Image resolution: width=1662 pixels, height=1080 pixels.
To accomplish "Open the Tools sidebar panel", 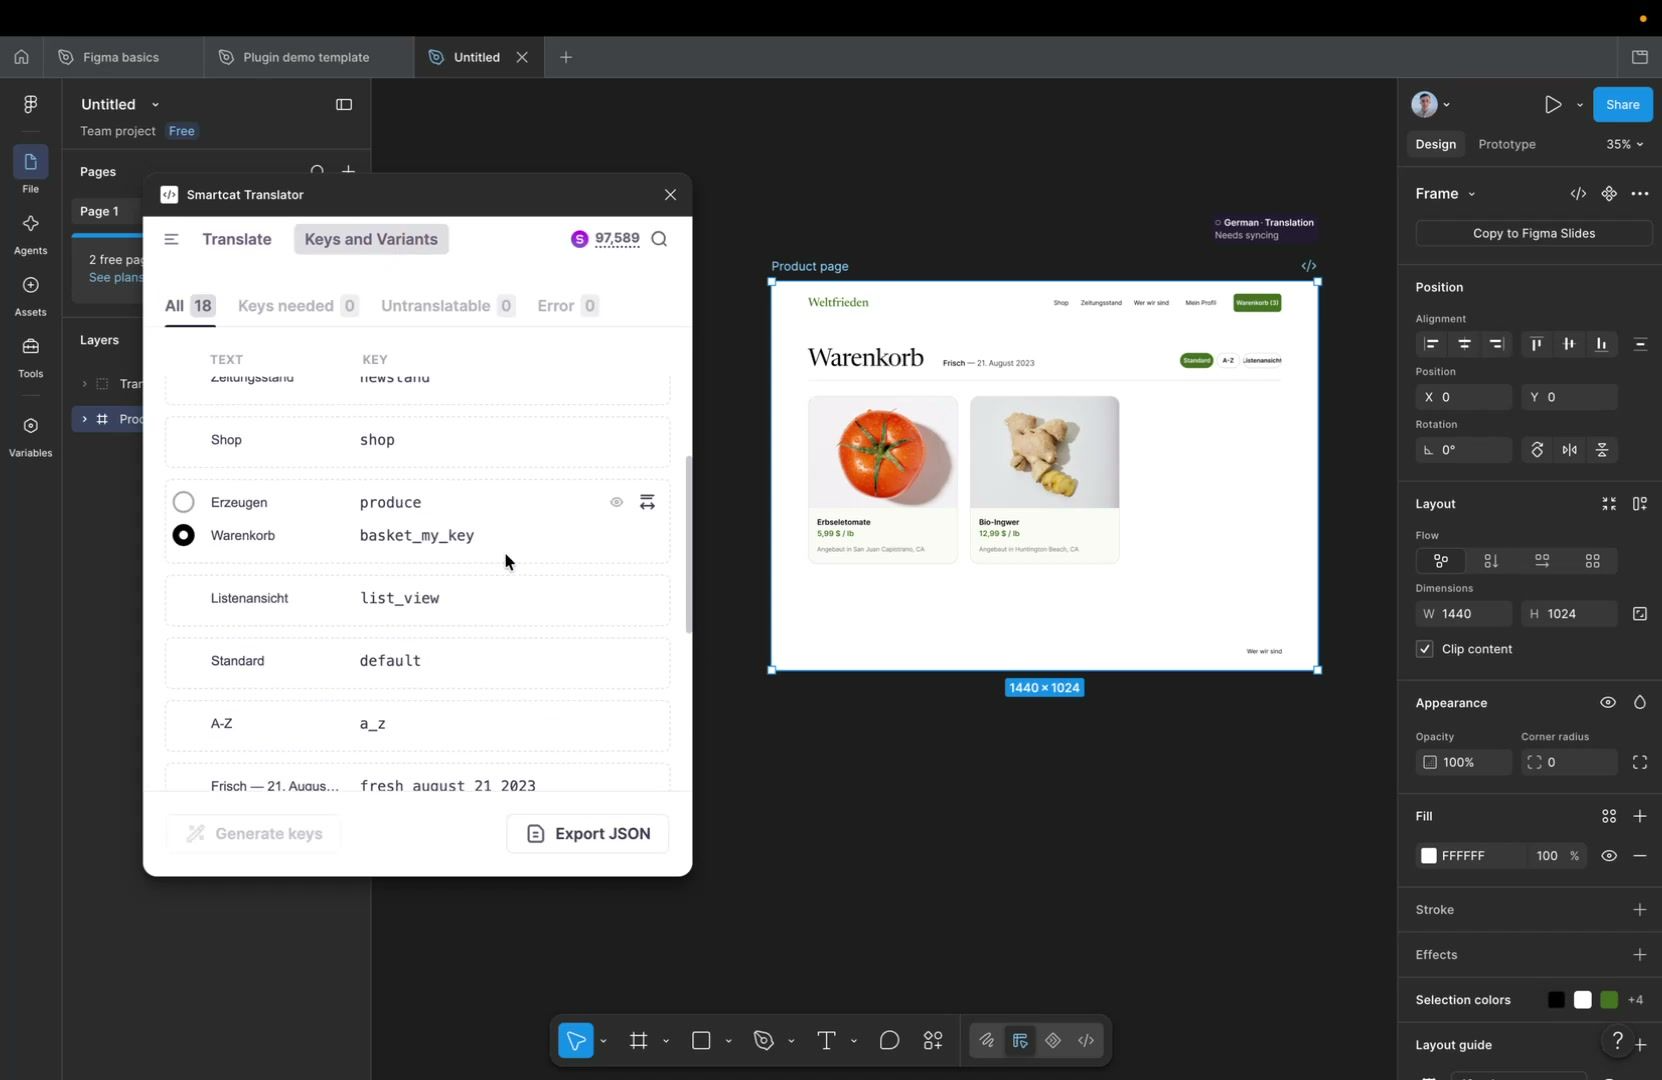I will (x=30, y=347).
